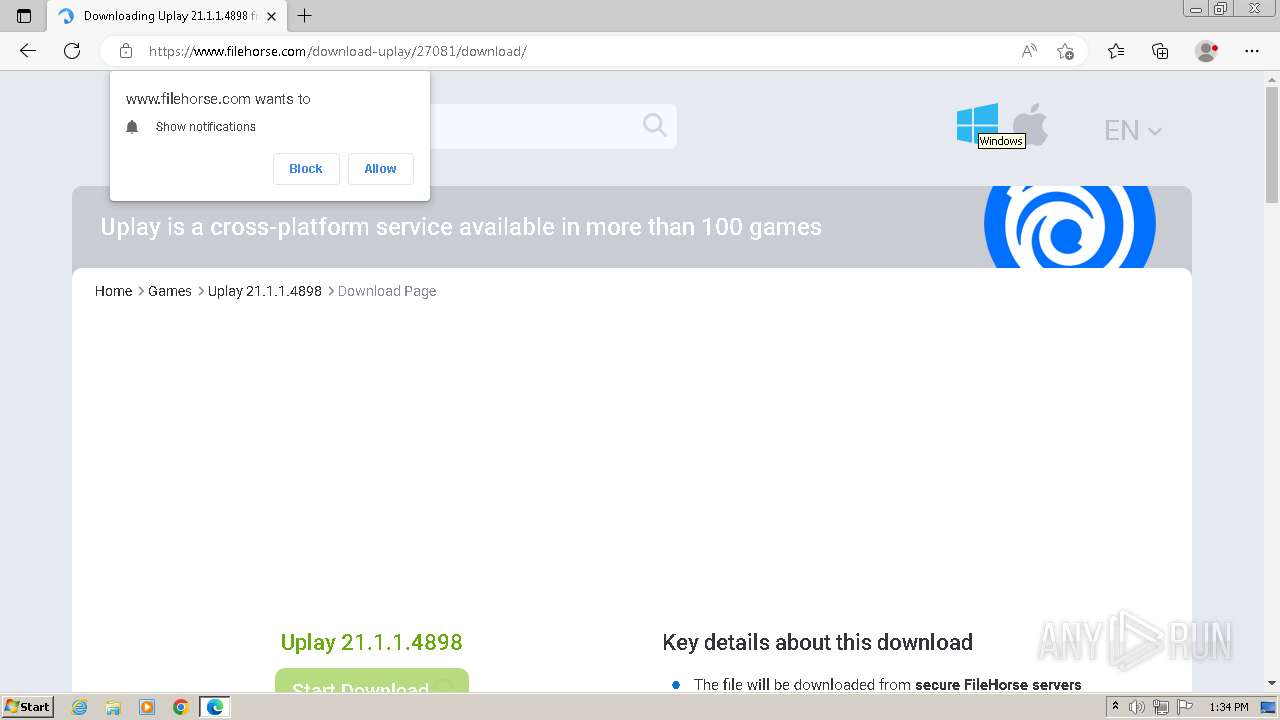The width and height of the screenshot is (1280, 720).
Task: Click the Uplay cross-platform service banner title
Action: click(x=461, y=227)
